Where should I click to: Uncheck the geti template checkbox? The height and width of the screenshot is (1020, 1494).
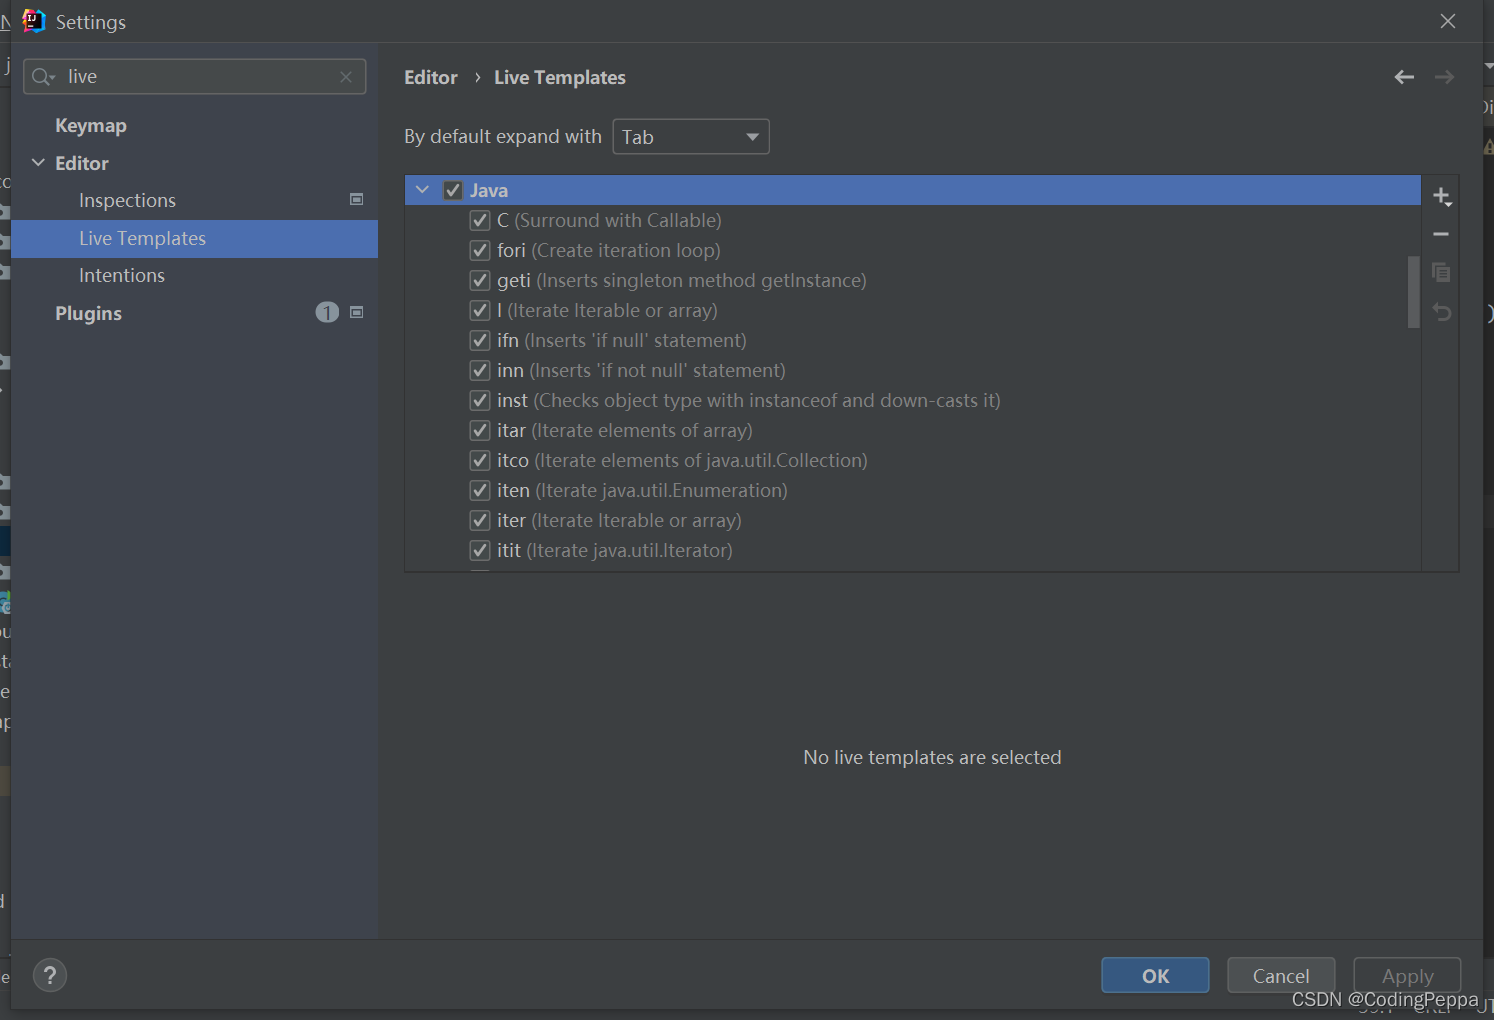[x=480, y=280]
